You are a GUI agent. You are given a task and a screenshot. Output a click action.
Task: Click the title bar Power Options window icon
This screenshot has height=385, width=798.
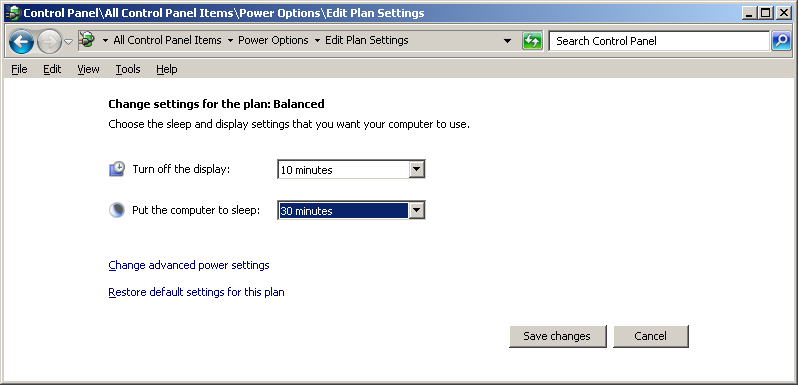click(x=13, y=13)
